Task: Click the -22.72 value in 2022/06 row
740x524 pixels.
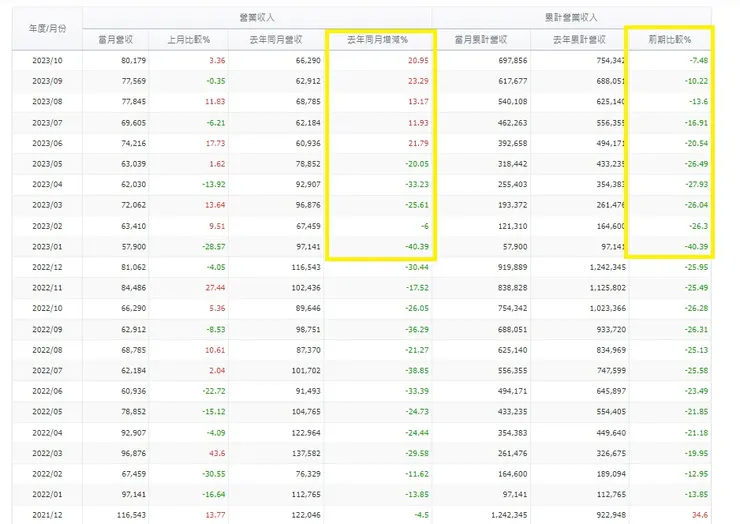Action: [x=214, y=391]
